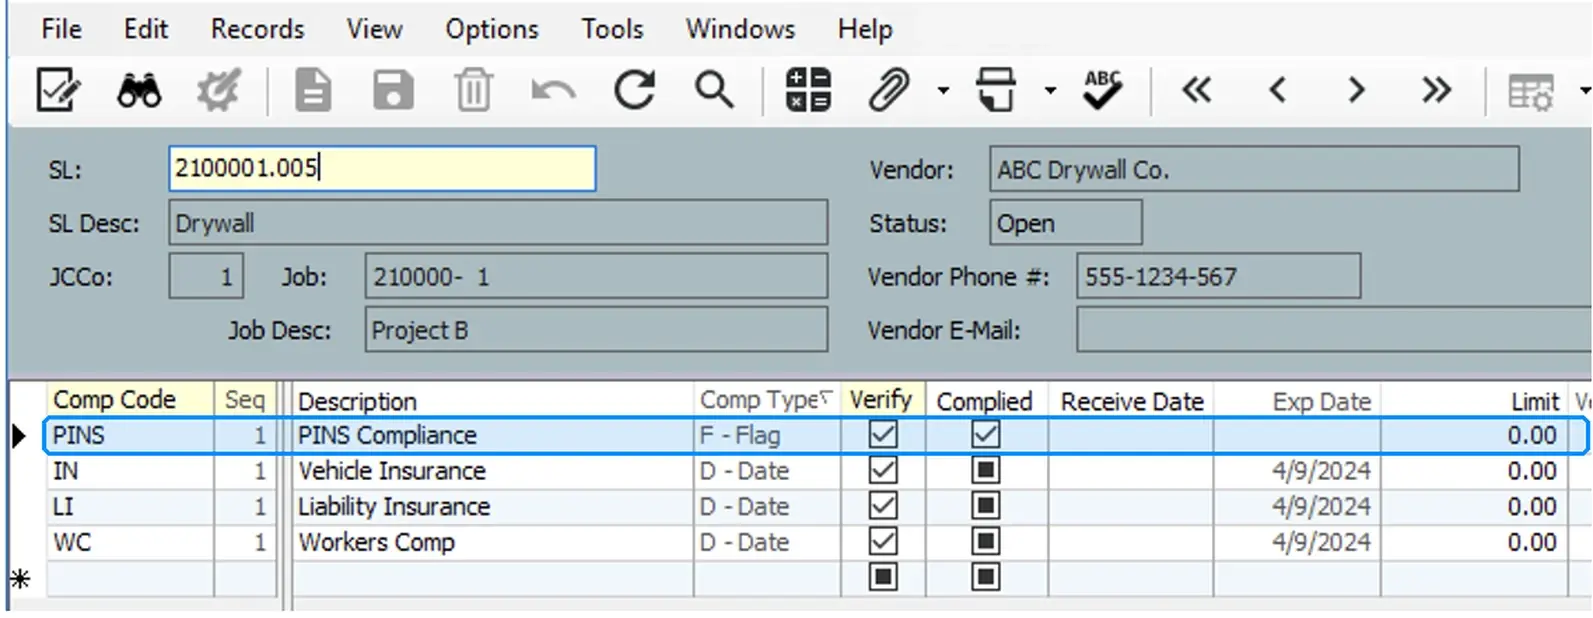This screenshot has height=618, width=1593.
Task: Expand the paperclip attachment dropdown arrow
Action: pyautogui.click(x=943, y=91)
